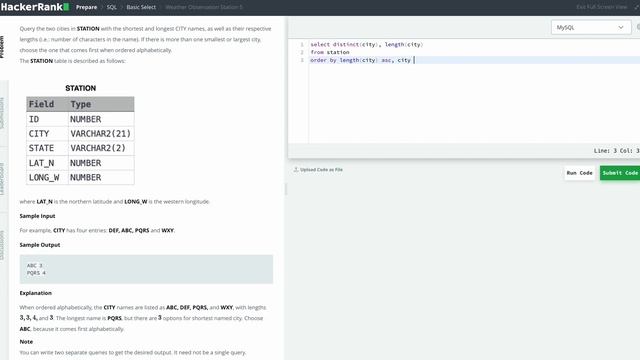This screenshot has height=360, width=640.
Task: Click Exit Full Screen View
Action: (x=601, y=7)
